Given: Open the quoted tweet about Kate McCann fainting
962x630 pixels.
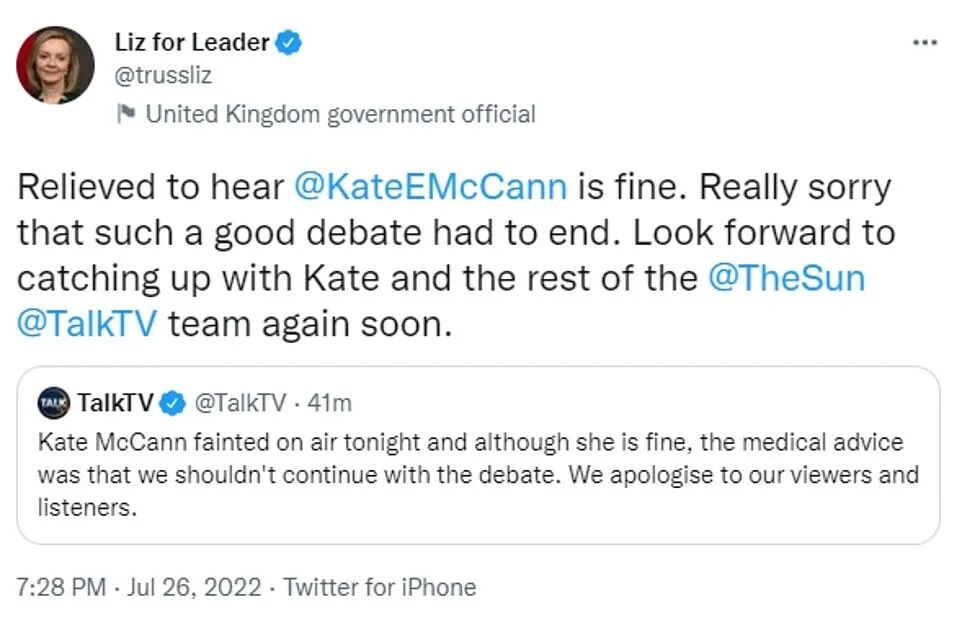Looking at the screenshot, I should click(478, 474).
